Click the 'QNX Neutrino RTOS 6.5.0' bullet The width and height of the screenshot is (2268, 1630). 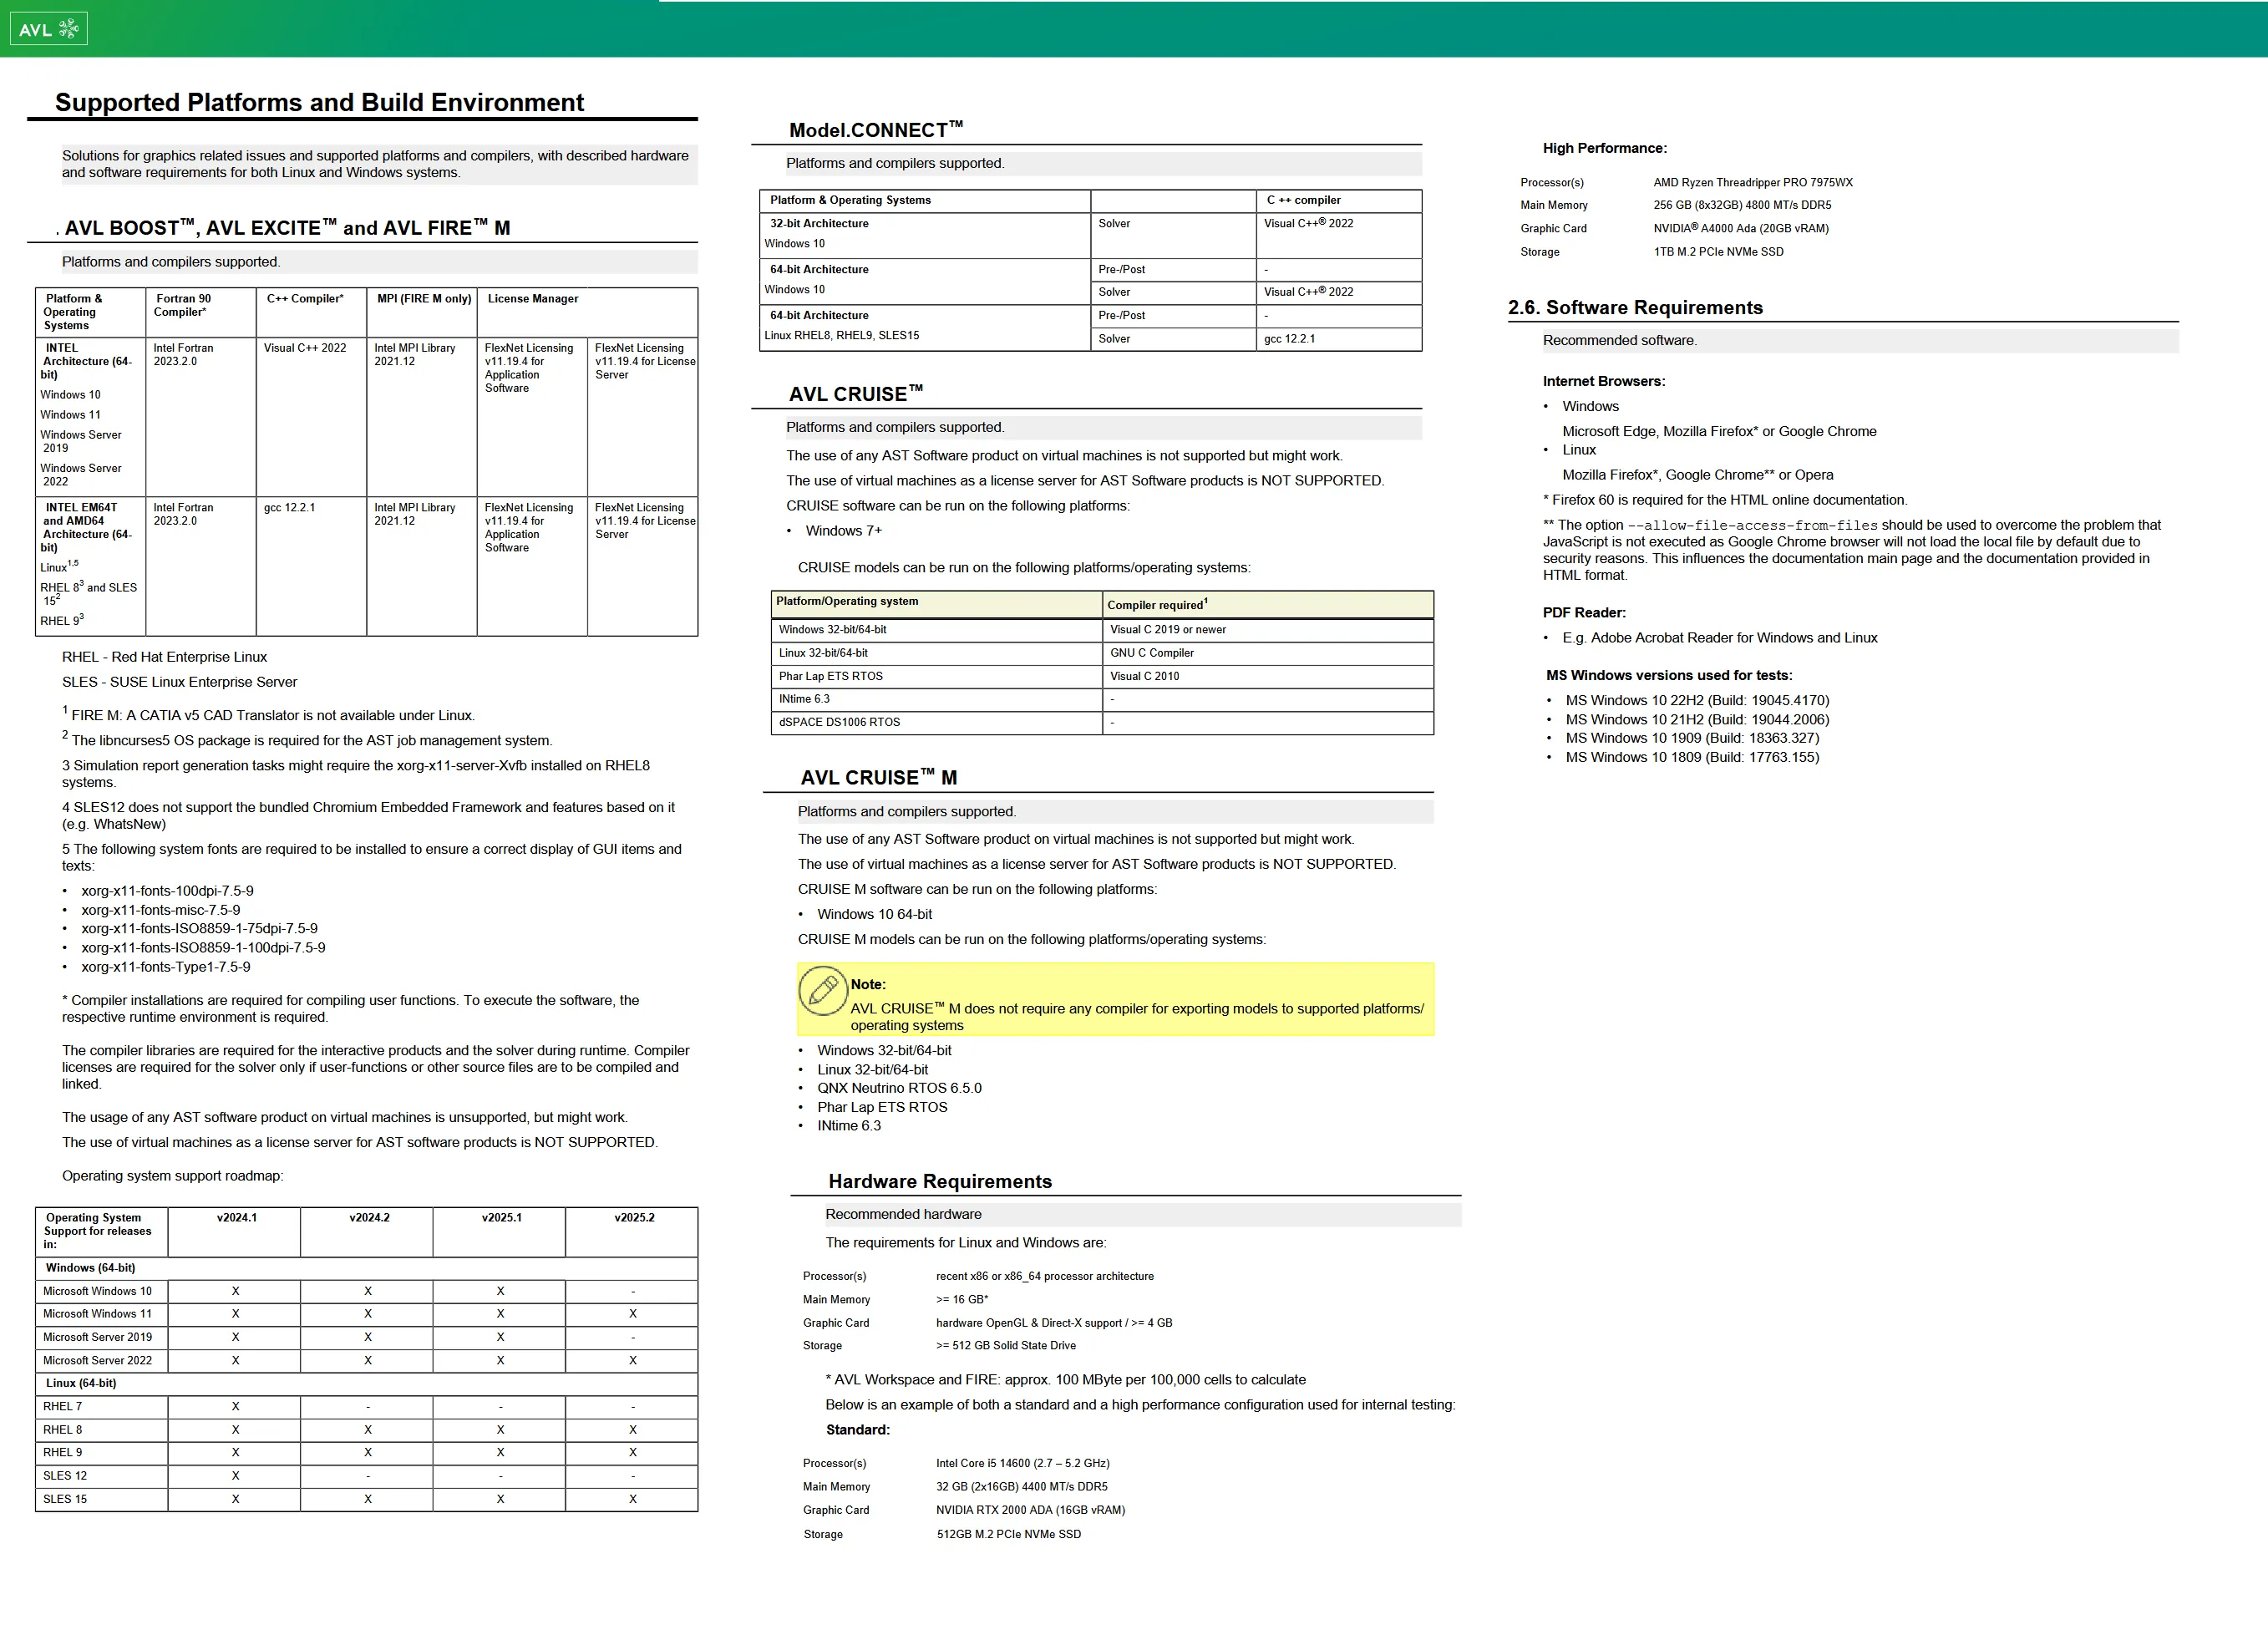(x=899, y=1088)
